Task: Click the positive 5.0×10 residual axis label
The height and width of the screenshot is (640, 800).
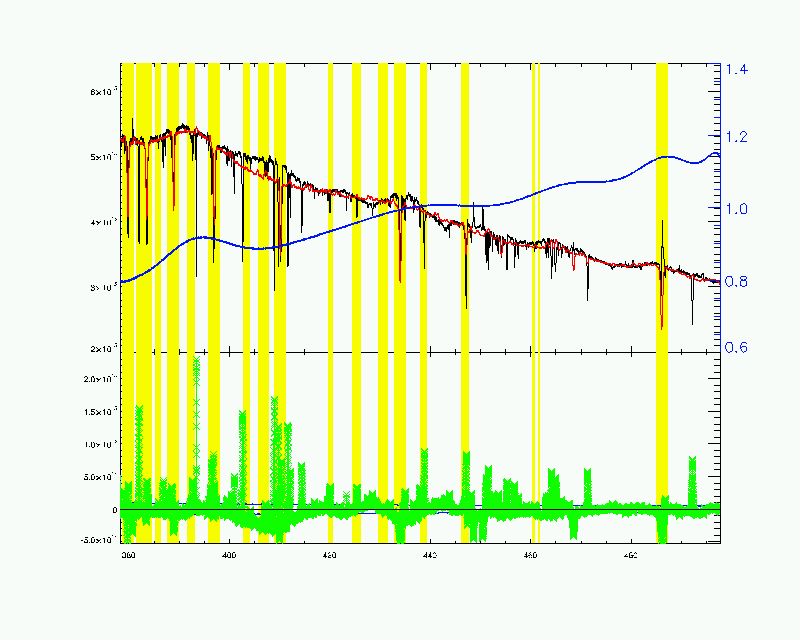Action: click(x=101, y=477)
